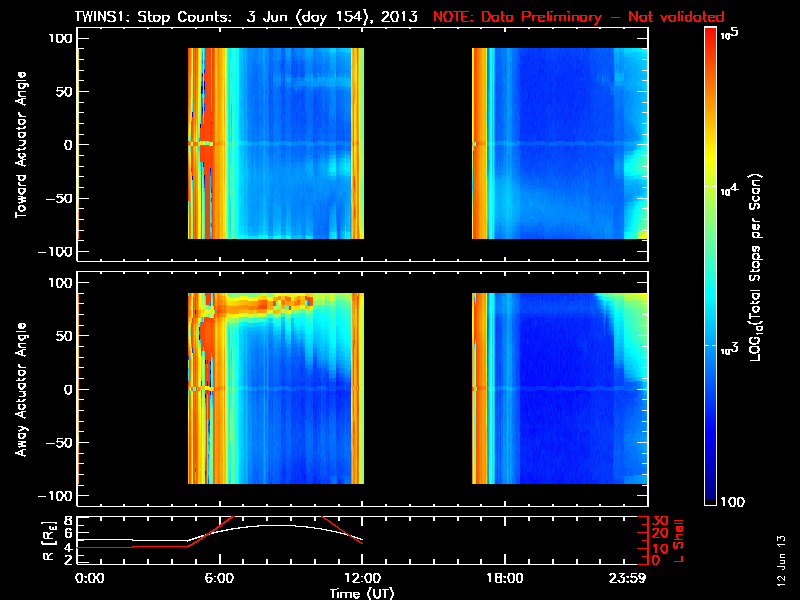Click the red horizontal band near 75° in Away panel
The width and height of the screenshot is (800, 600).
click(263, 305)
